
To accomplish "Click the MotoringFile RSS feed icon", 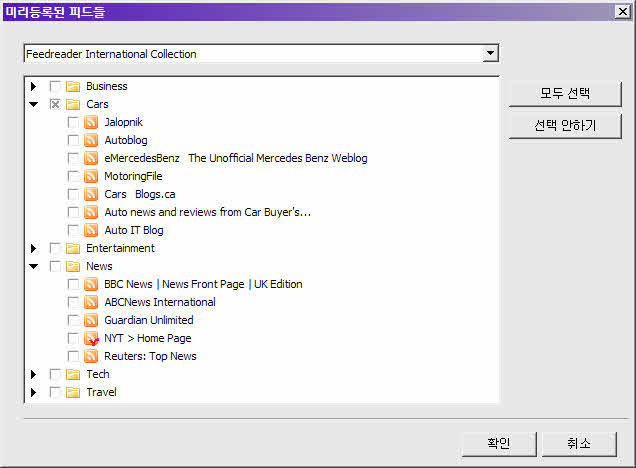I will (x=91, y=176).
